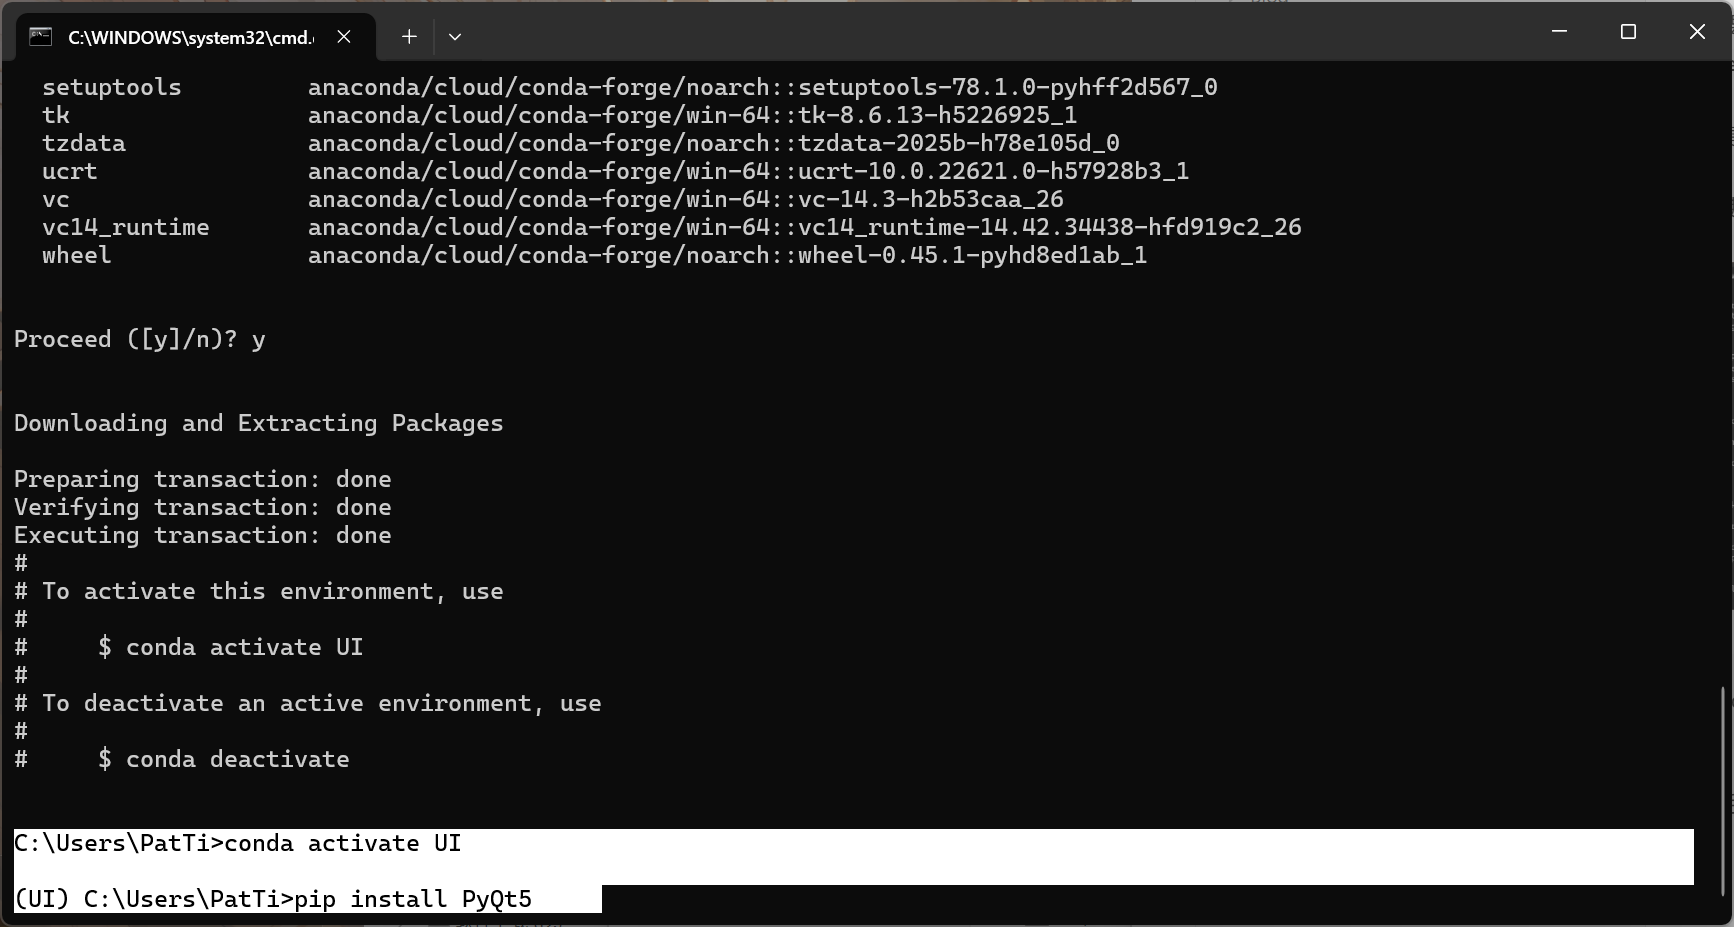Click the empty title bar area
Screen dimensions: 1734x927
pos(1000,32)
